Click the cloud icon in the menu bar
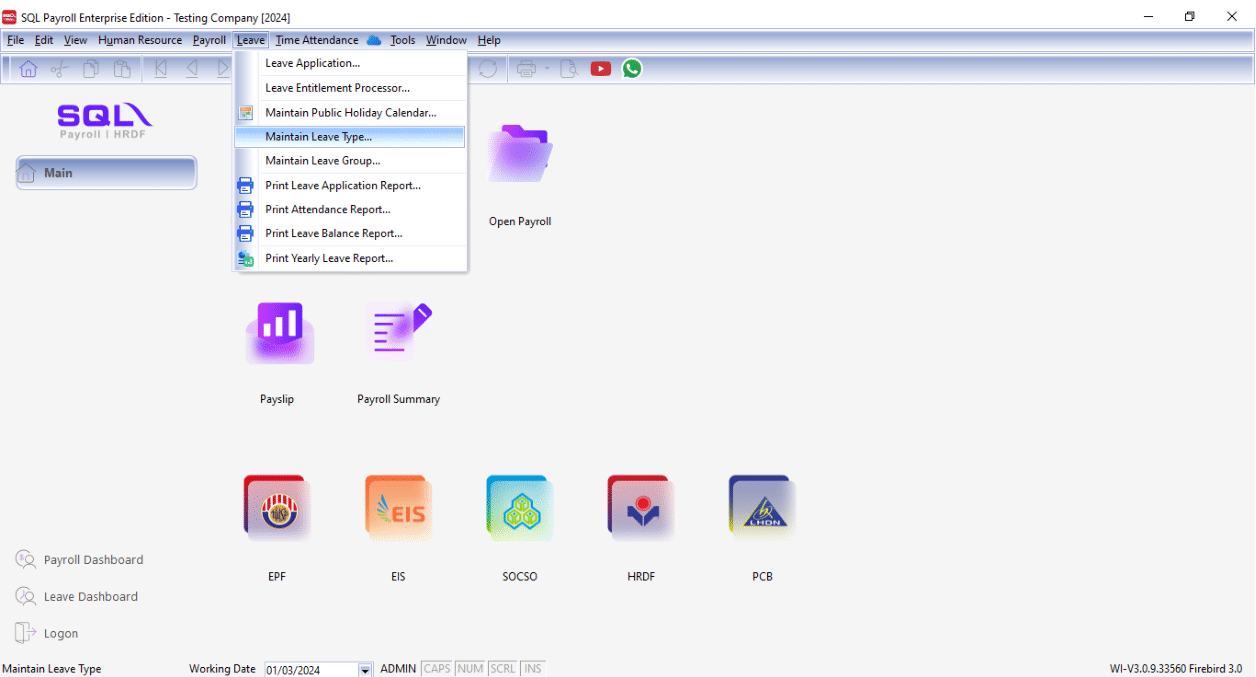1256x677 pixels. pos(374,40)
